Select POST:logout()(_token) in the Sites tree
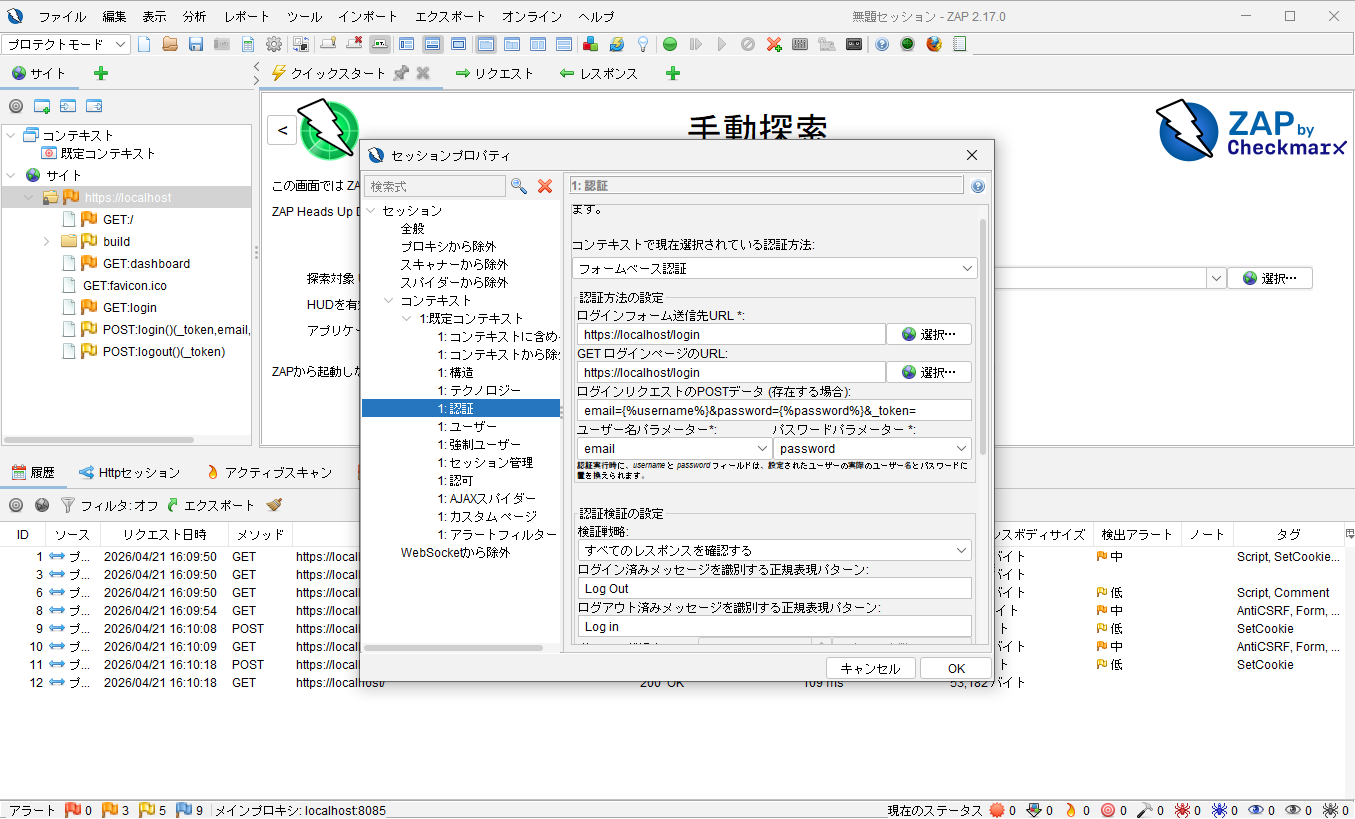Screen dimensions: 1355x819 click(x=164, y=351)
